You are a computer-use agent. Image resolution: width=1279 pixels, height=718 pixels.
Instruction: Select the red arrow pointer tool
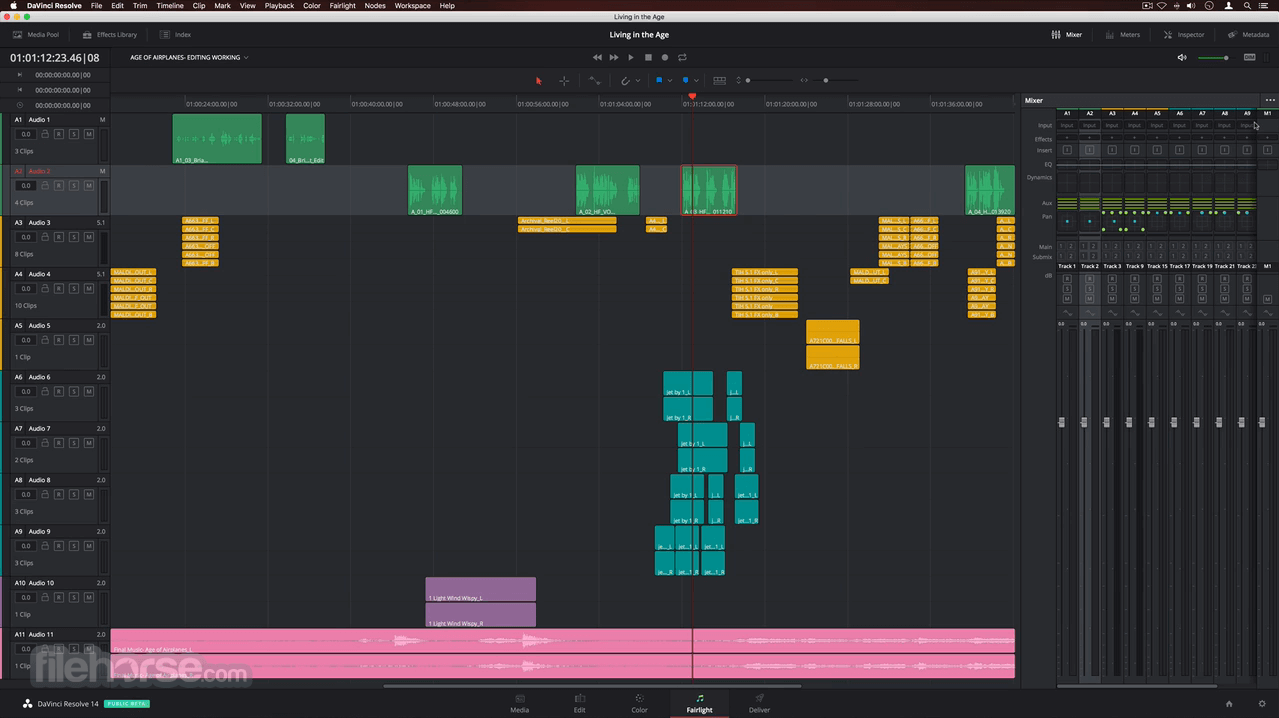click(x=538, y=80)
